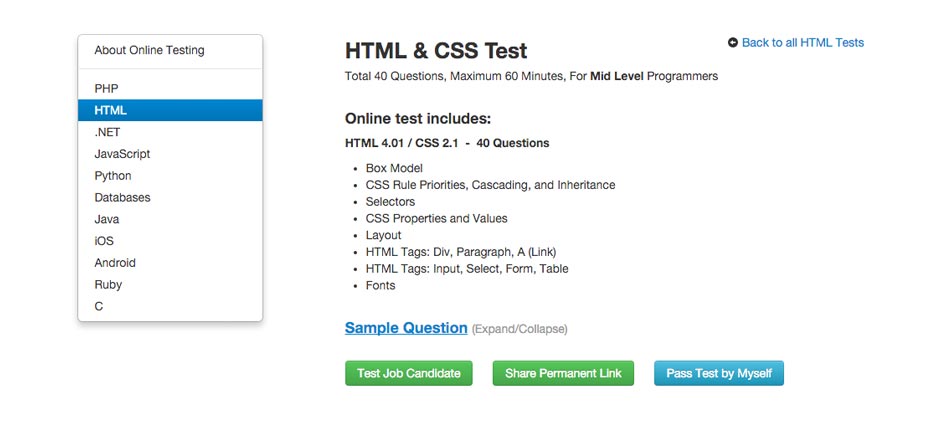This screenshot has height=428, width=940.
Task: Select Python in the sidebar
Action: [113, 176]
